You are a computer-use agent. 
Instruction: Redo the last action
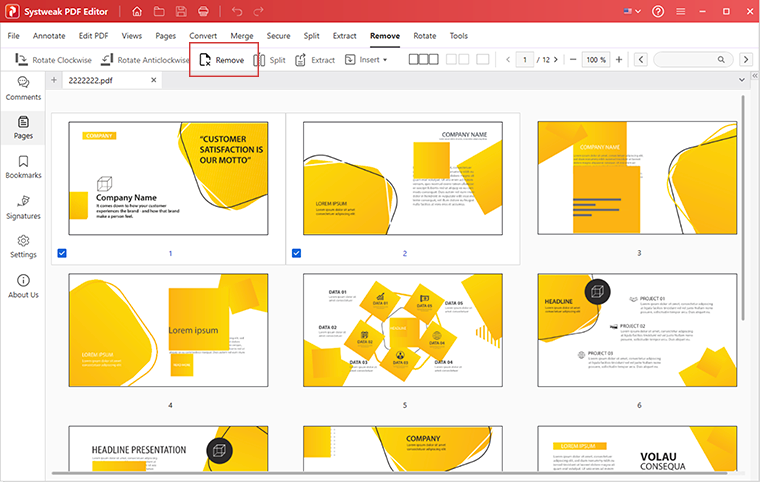pyautogui.click(x=258, y=11)
